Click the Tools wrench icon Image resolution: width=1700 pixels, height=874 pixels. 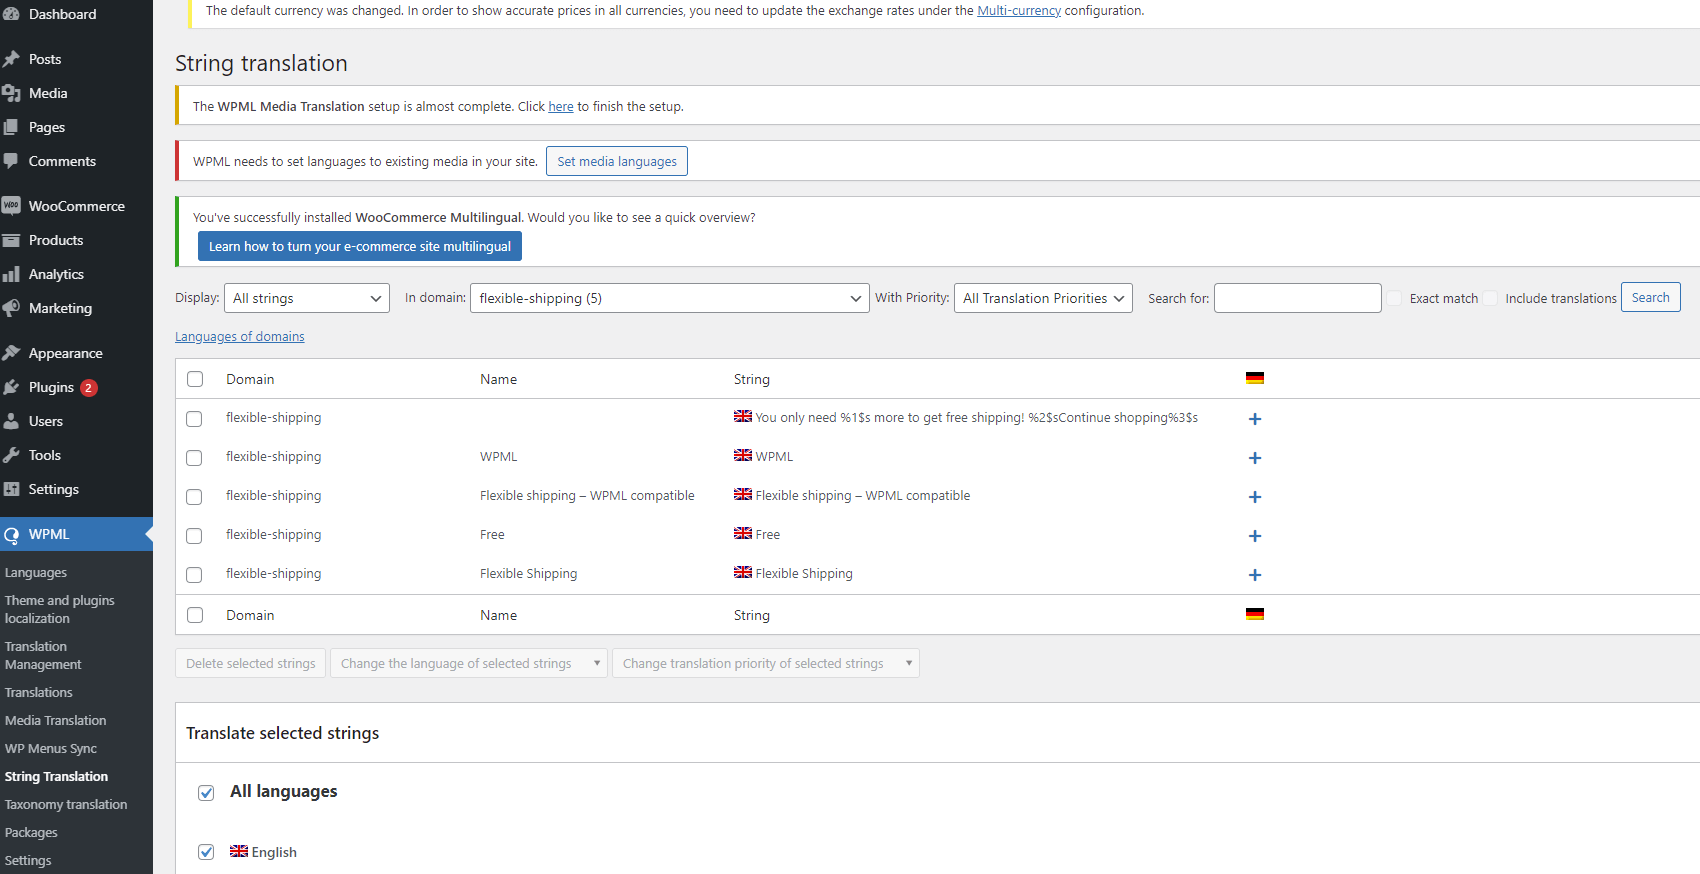click(11, 455)
